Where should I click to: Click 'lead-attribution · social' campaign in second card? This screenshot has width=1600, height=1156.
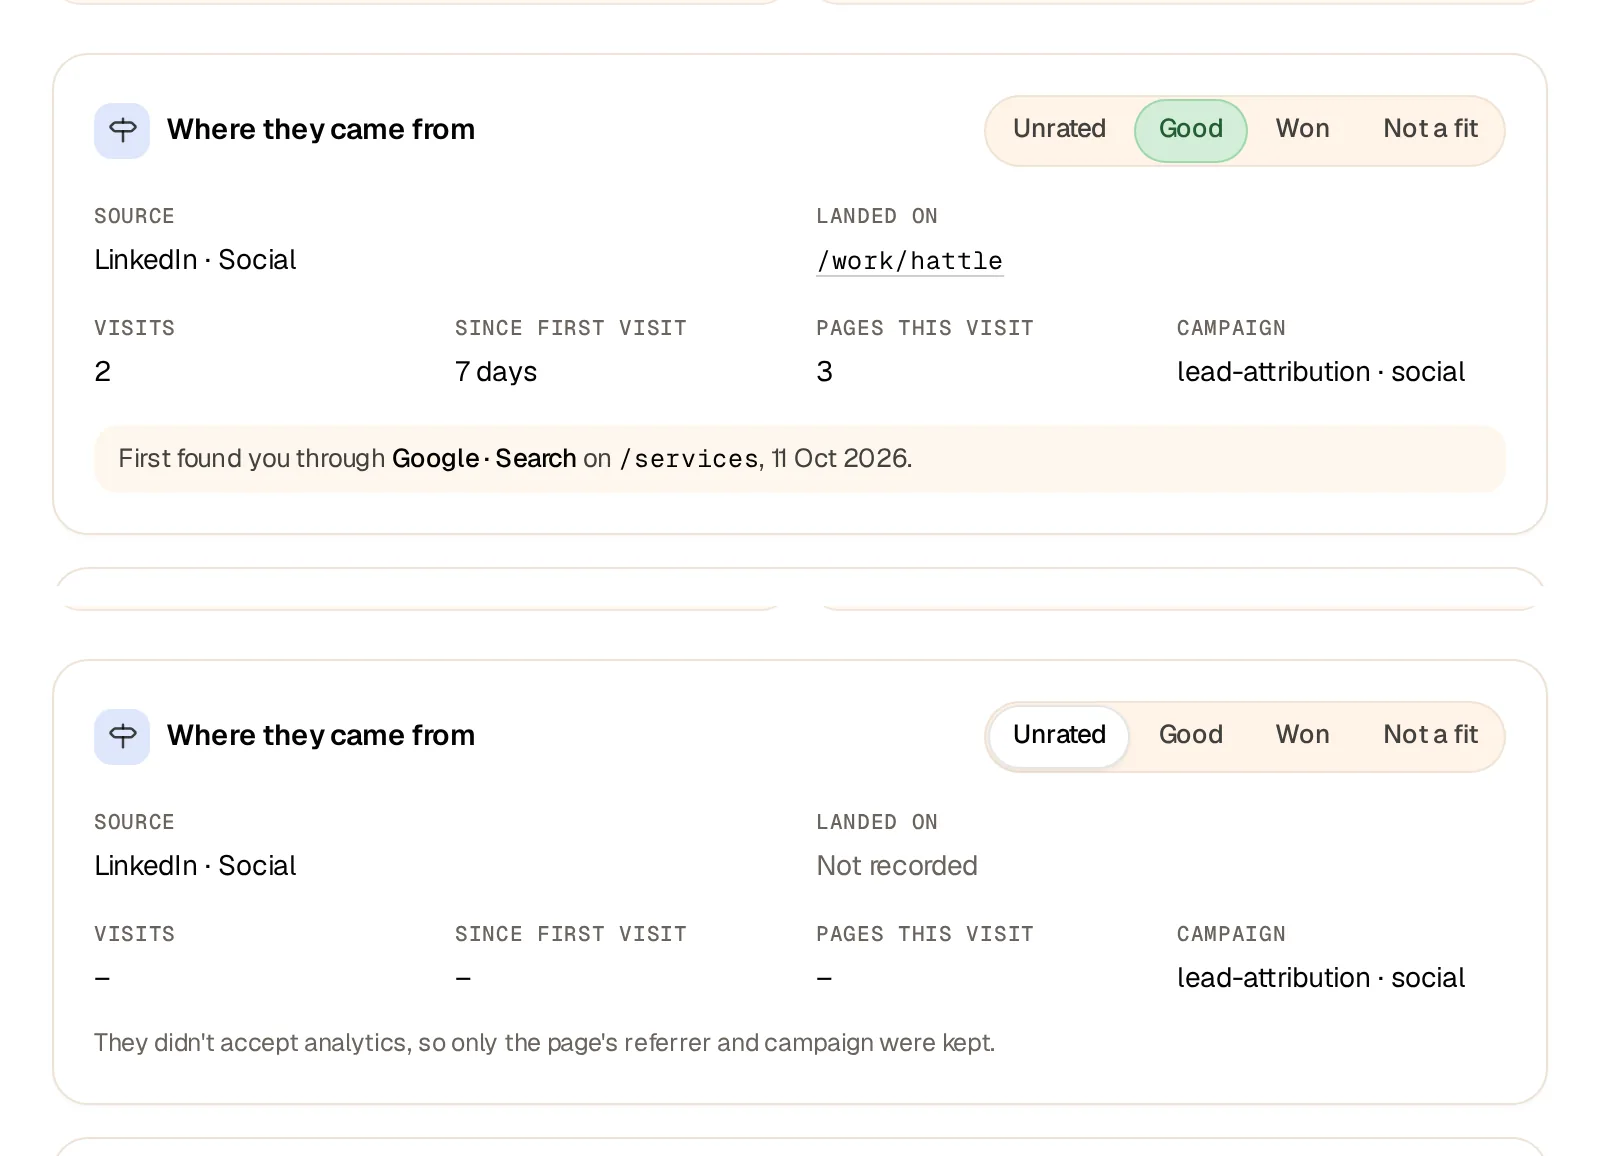pos(1320,978)
